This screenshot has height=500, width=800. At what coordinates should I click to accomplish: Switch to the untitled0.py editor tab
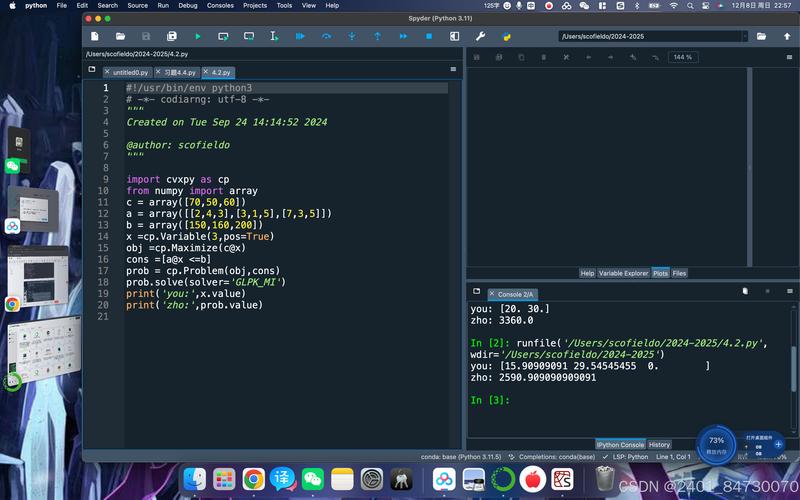129,73
